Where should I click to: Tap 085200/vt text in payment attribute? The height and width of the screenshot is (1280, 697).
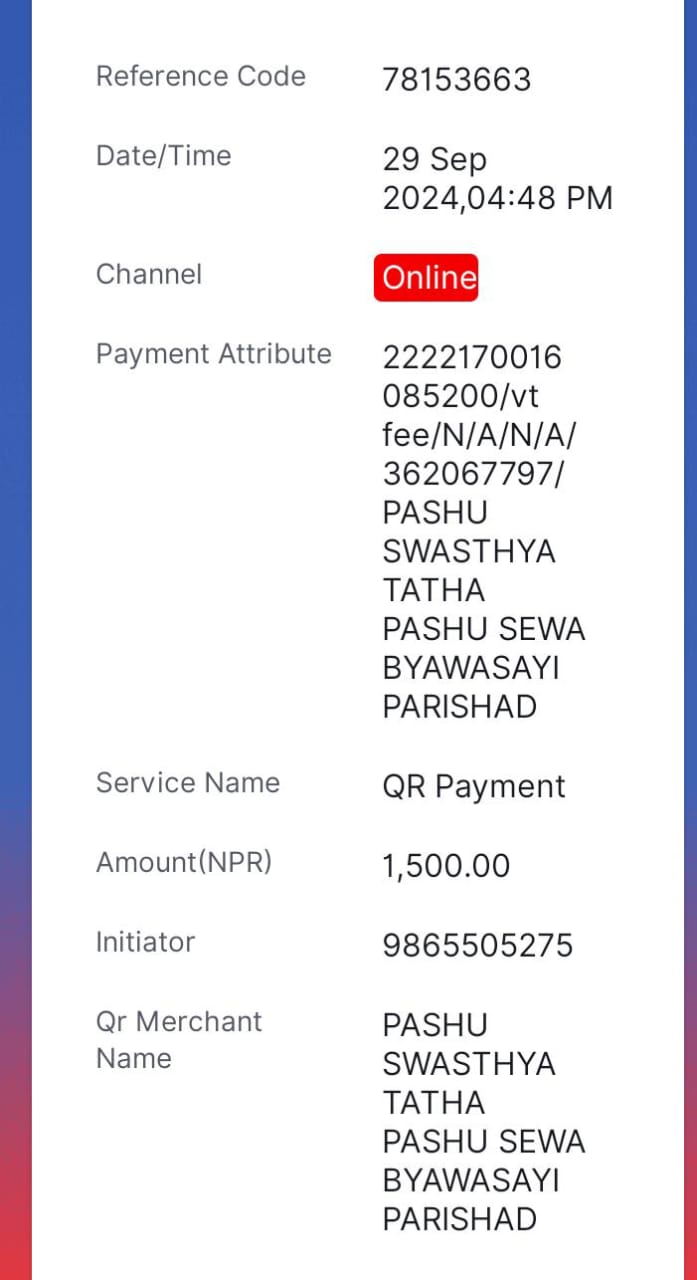(461, 396)
